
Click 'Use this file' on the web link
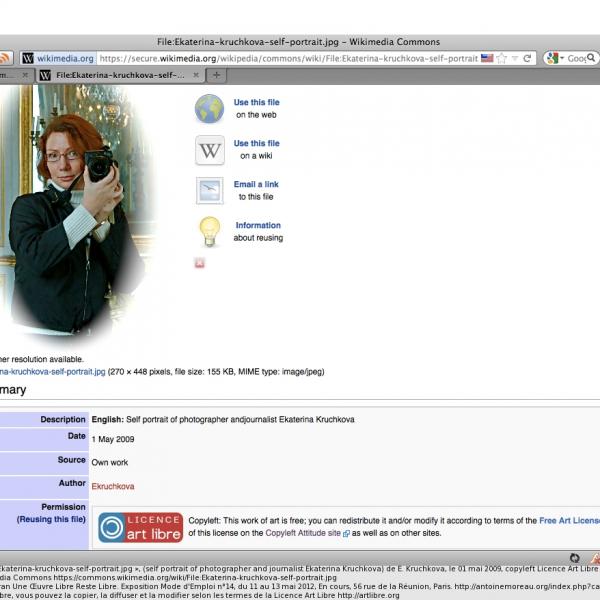coord(256,102)
